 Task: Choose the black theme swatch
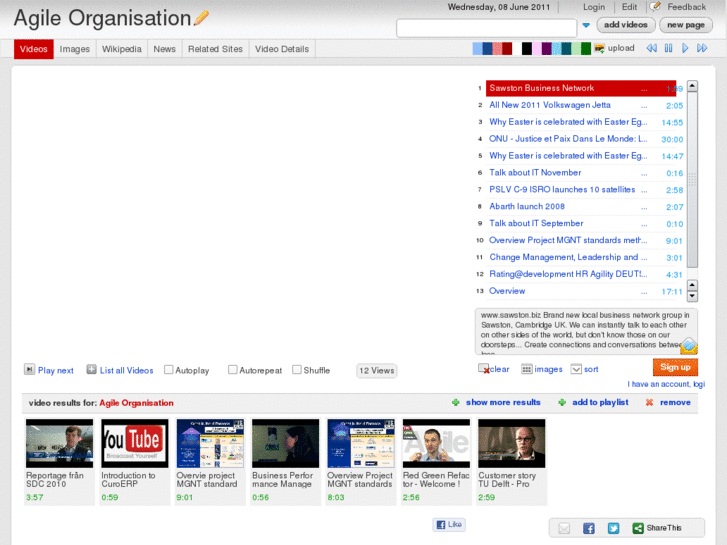[x=527, y=48]
